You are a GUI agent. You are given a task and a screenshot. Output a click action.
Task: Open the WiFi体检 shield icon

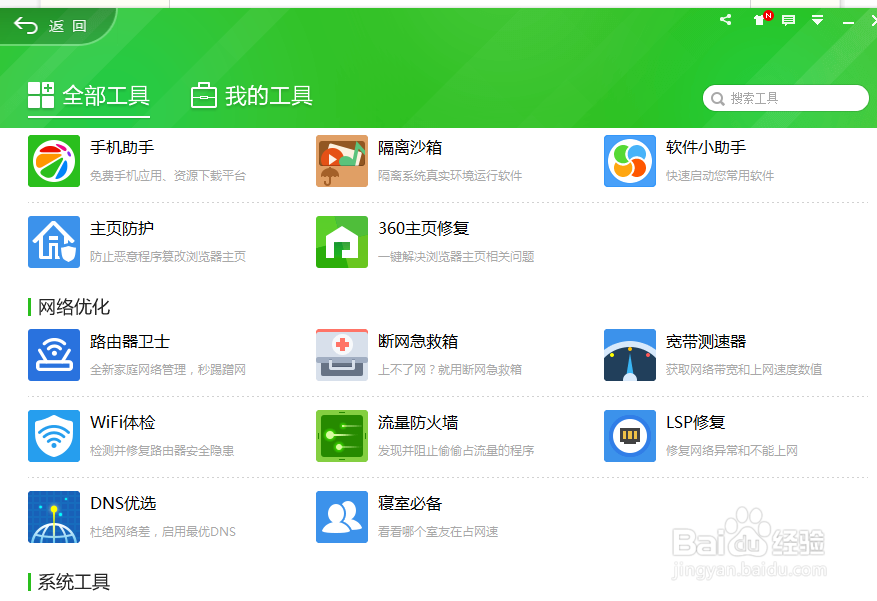pos(54,436)
